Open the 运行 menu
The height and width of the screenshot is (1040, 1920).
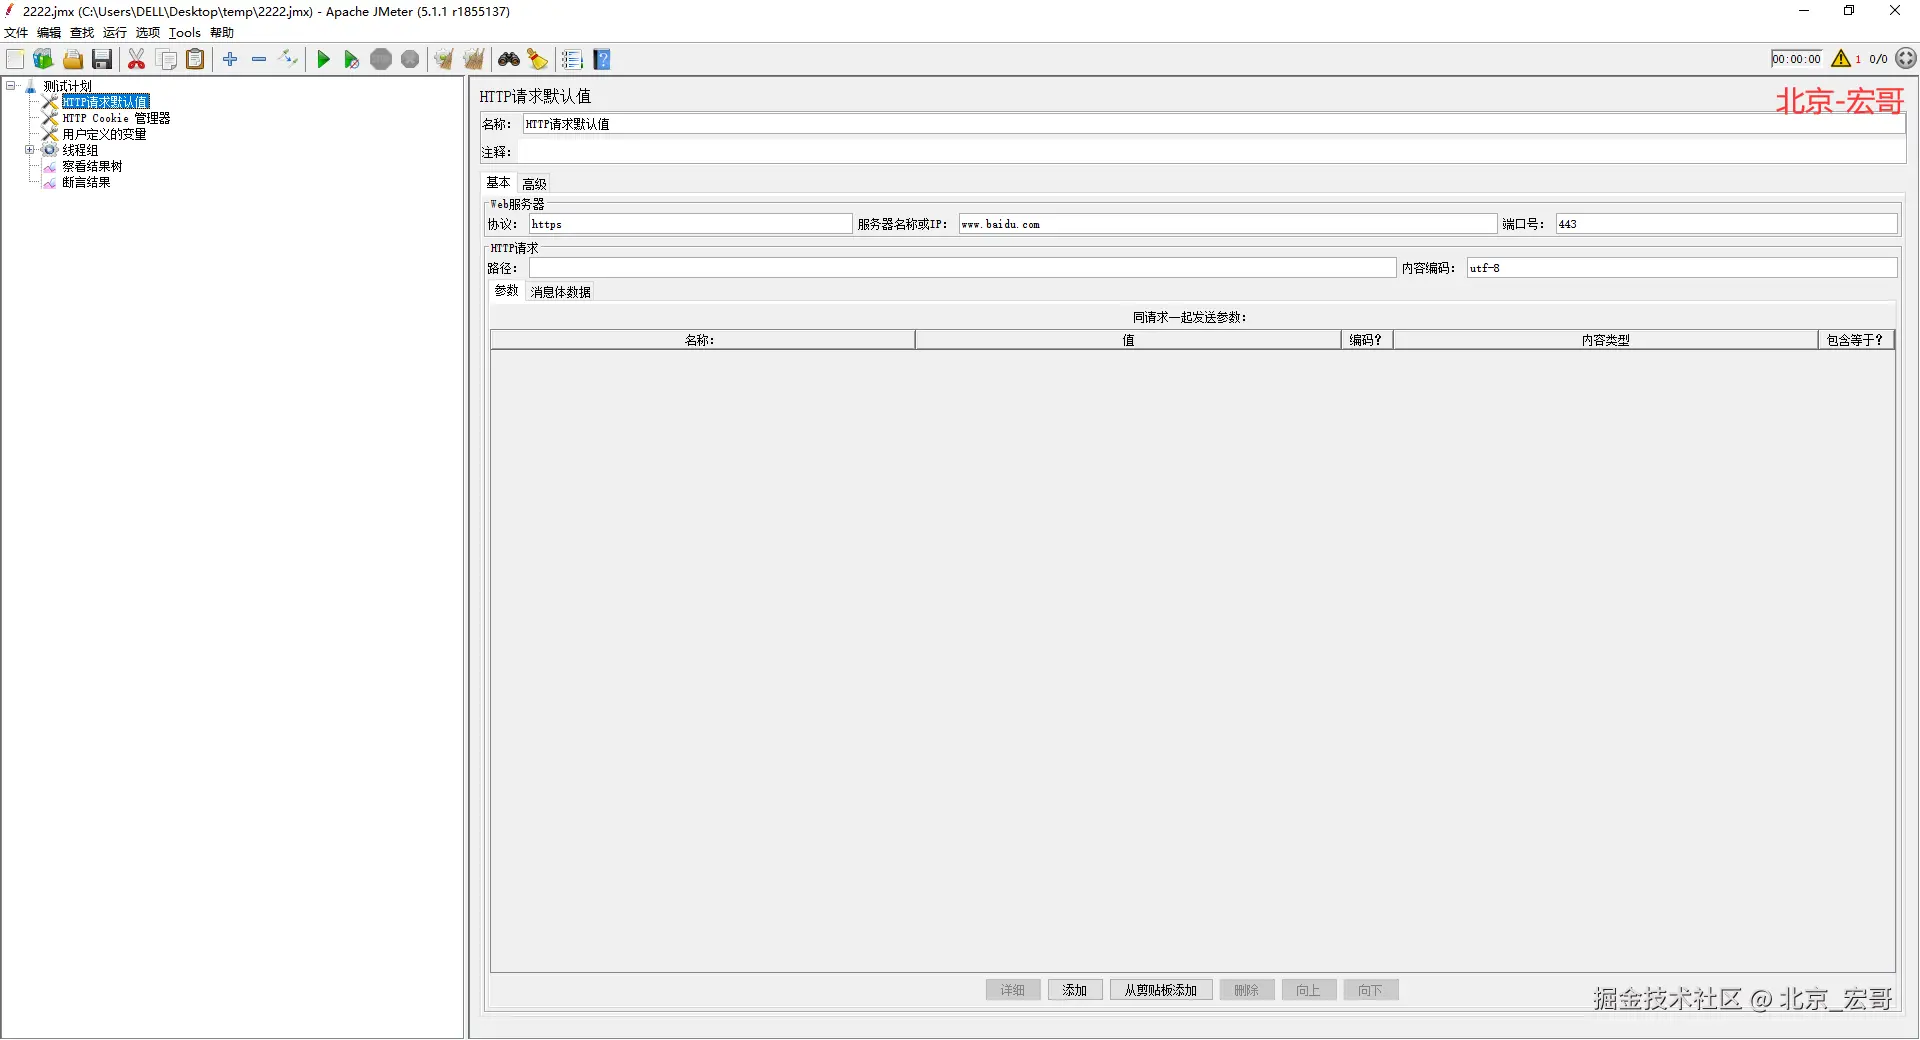[x=115, y=33]
